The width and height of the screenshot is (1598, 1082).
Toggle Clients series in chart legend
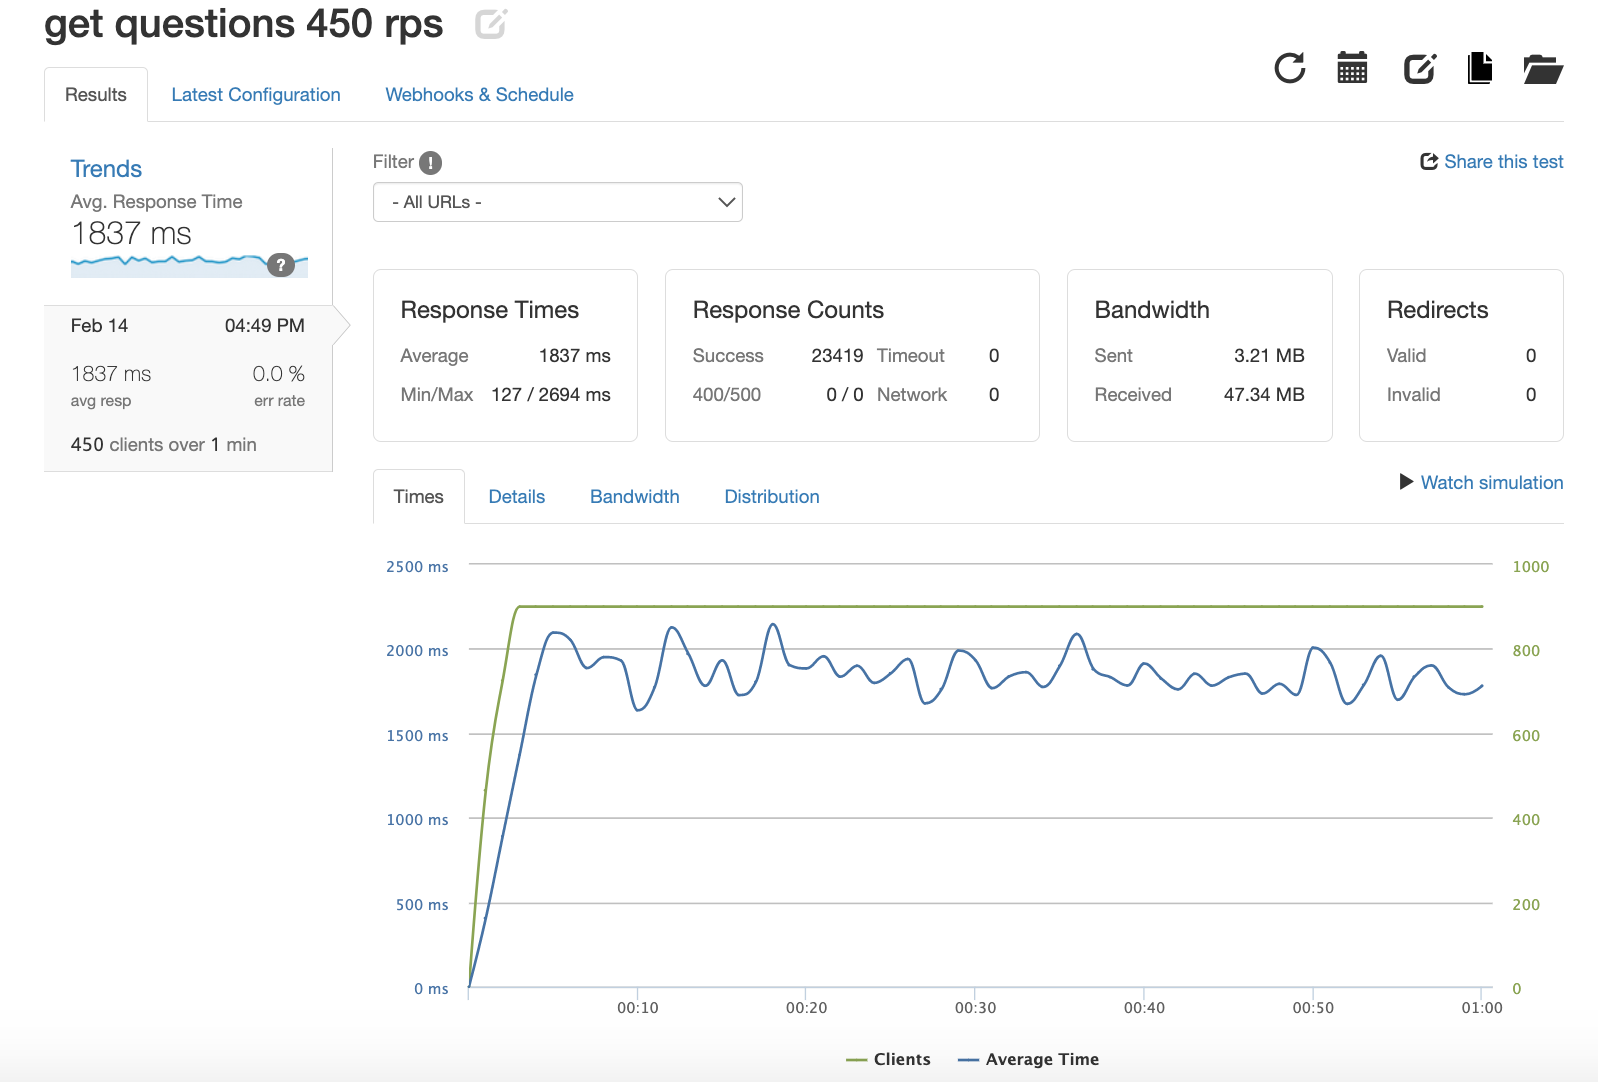click(888, 1059)
